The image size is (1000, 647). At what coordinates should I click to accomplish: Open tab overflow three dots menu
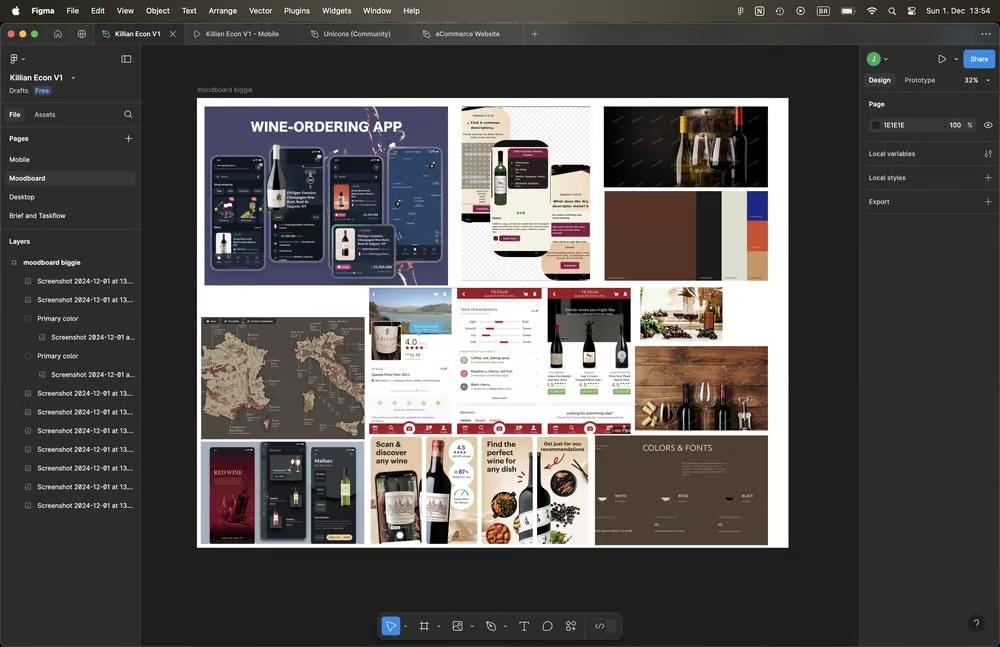(986, 34)
